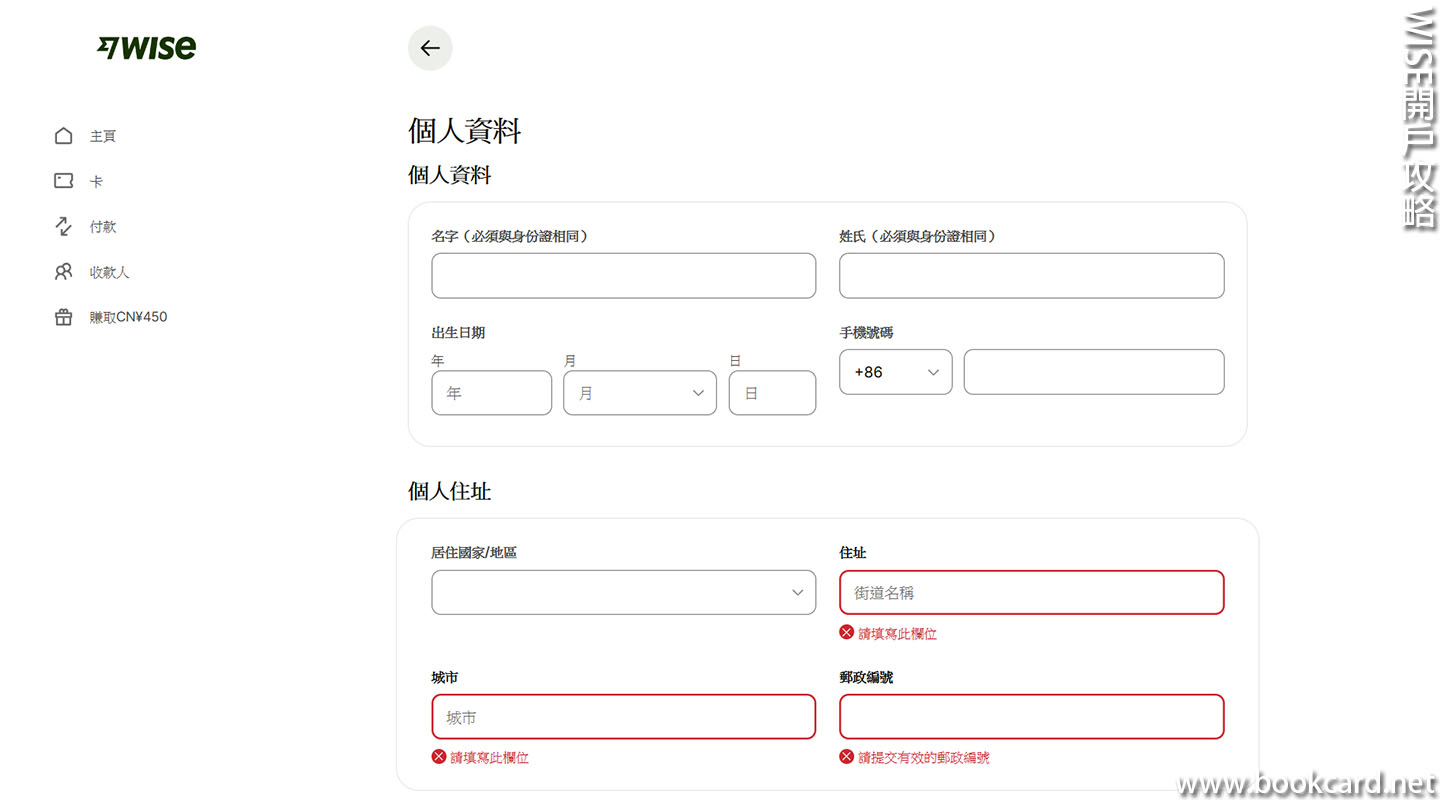The image size is (1440, 800).
Task: Click the recipients people icon
Action: pyautogui.click(x=64, y=272)
